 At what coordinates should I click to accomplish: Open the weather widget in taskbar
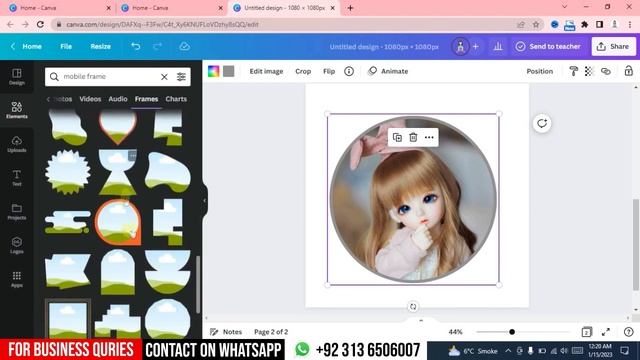pyautogui.click(x=473, y=351)
